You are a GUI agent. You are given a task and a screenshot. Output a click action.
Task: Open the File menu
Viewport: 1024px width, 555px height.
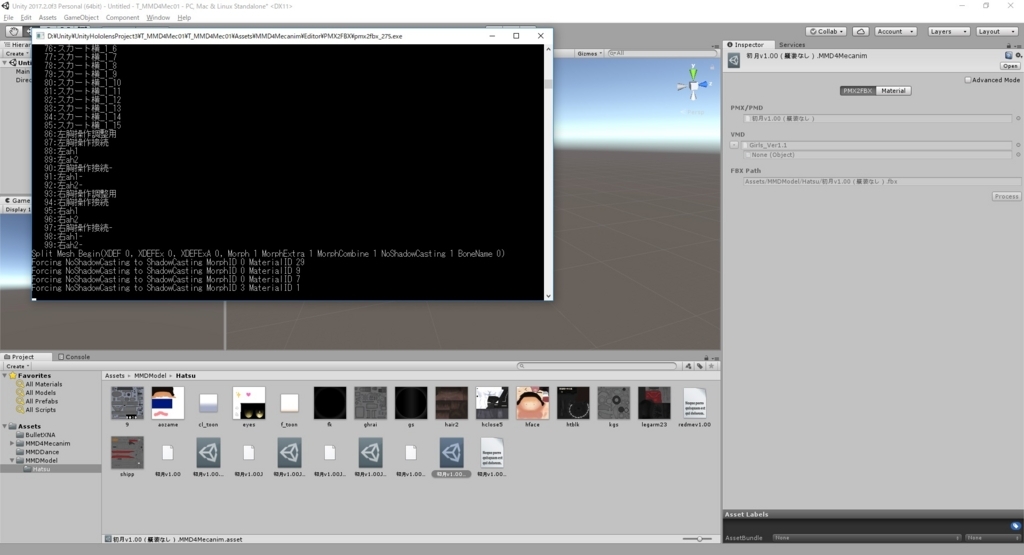pyautogui.click(x=8, y=18)
